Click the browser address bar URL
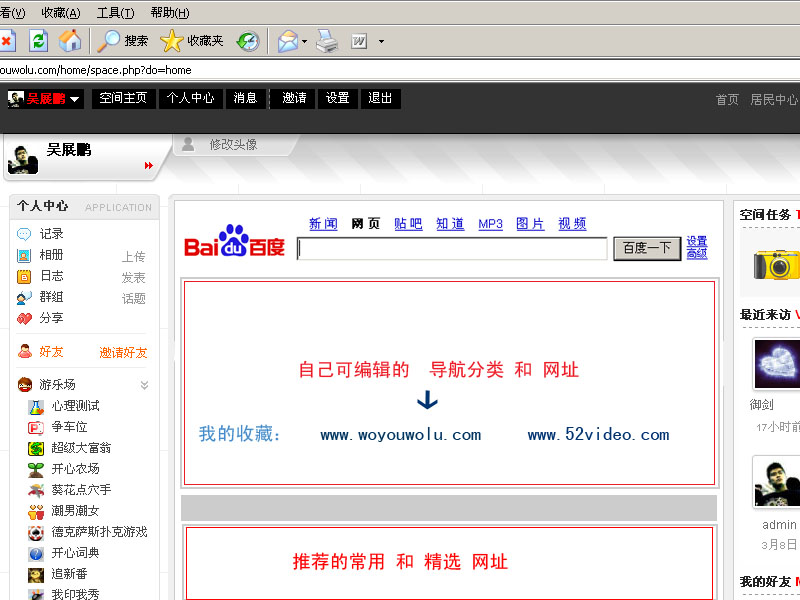800x600 pixels. coord(95,70)
